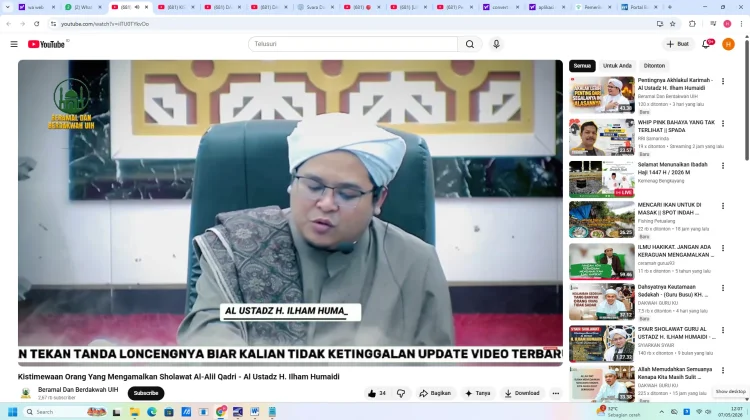Subscribe to Beramal Dan Berdakwah UIH

pyautogui.click(x=146, y=393)
